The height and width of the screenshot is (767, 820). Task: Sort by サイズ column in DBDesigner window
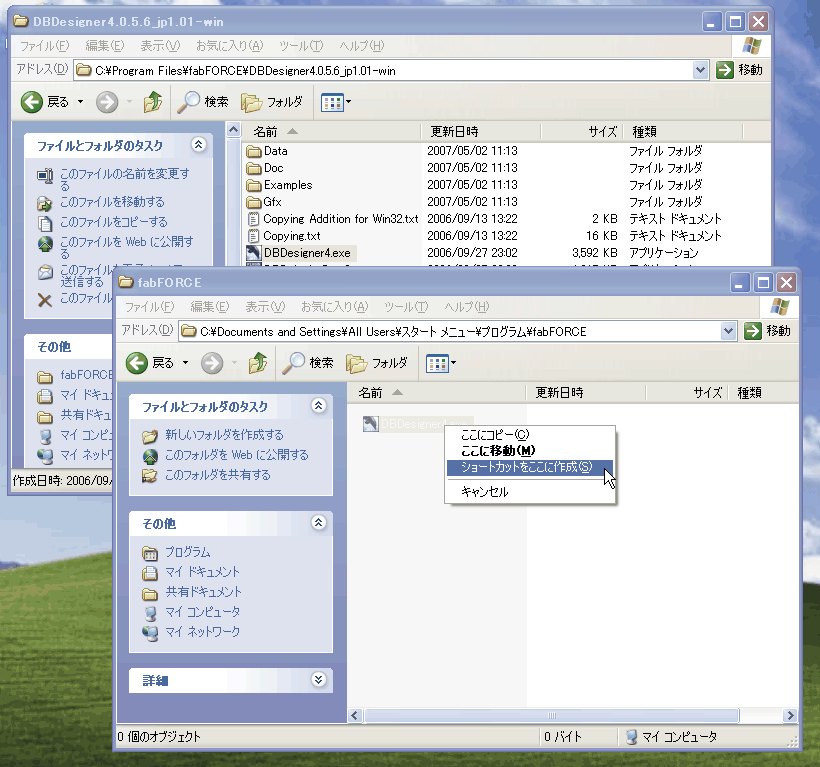click(x=582, y=132)
